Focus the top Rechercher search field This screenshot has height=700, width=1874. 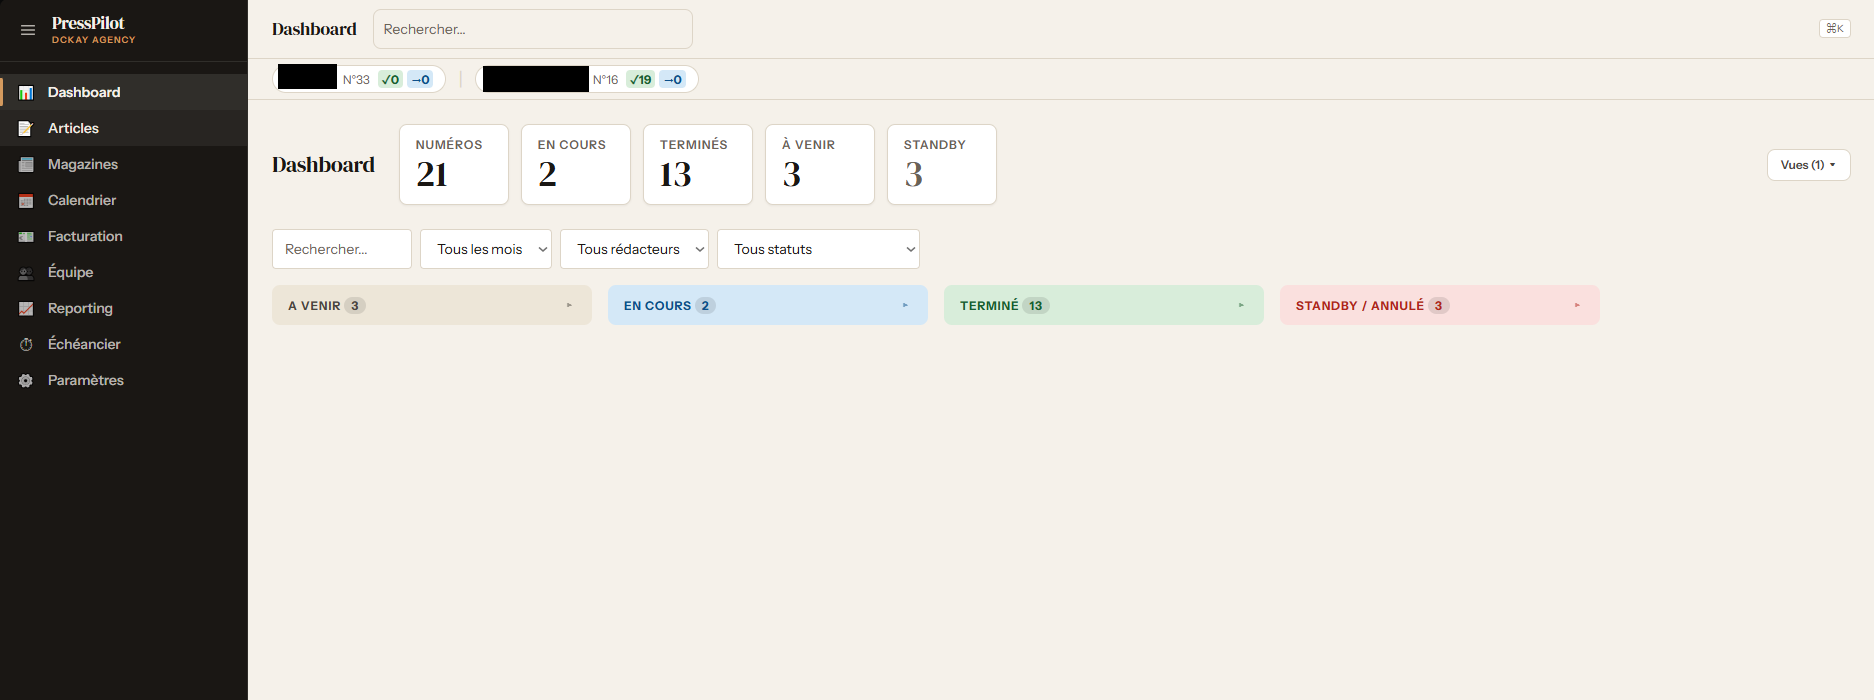[533, 29]
